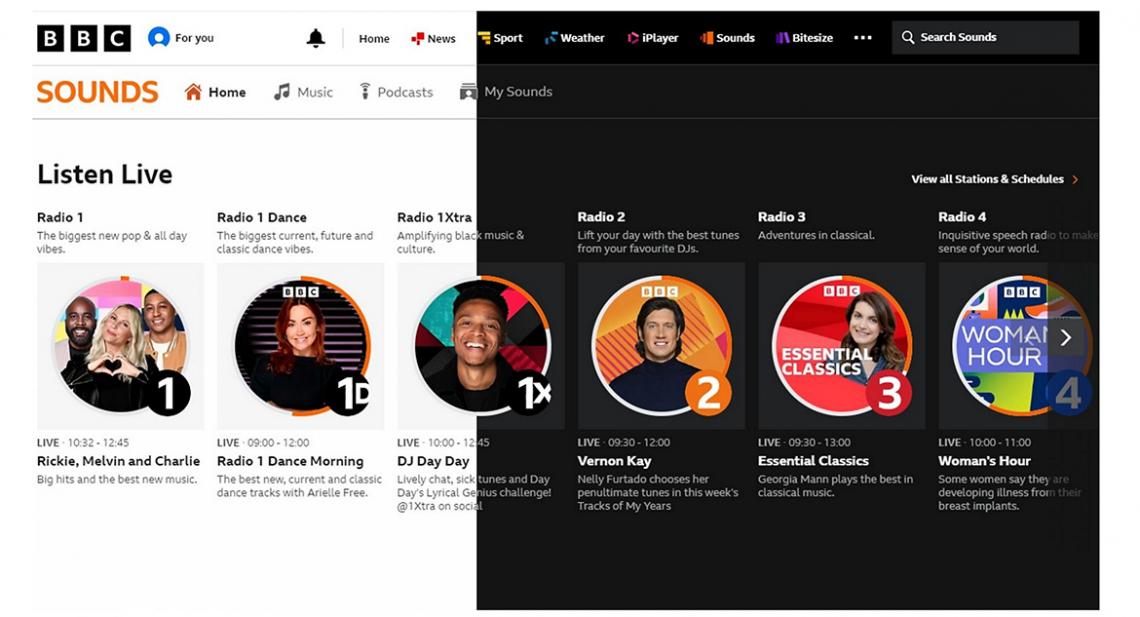Click the magnifying glass search icon
This screenshot has height=617, width=1140.
(x=908, y=37)
